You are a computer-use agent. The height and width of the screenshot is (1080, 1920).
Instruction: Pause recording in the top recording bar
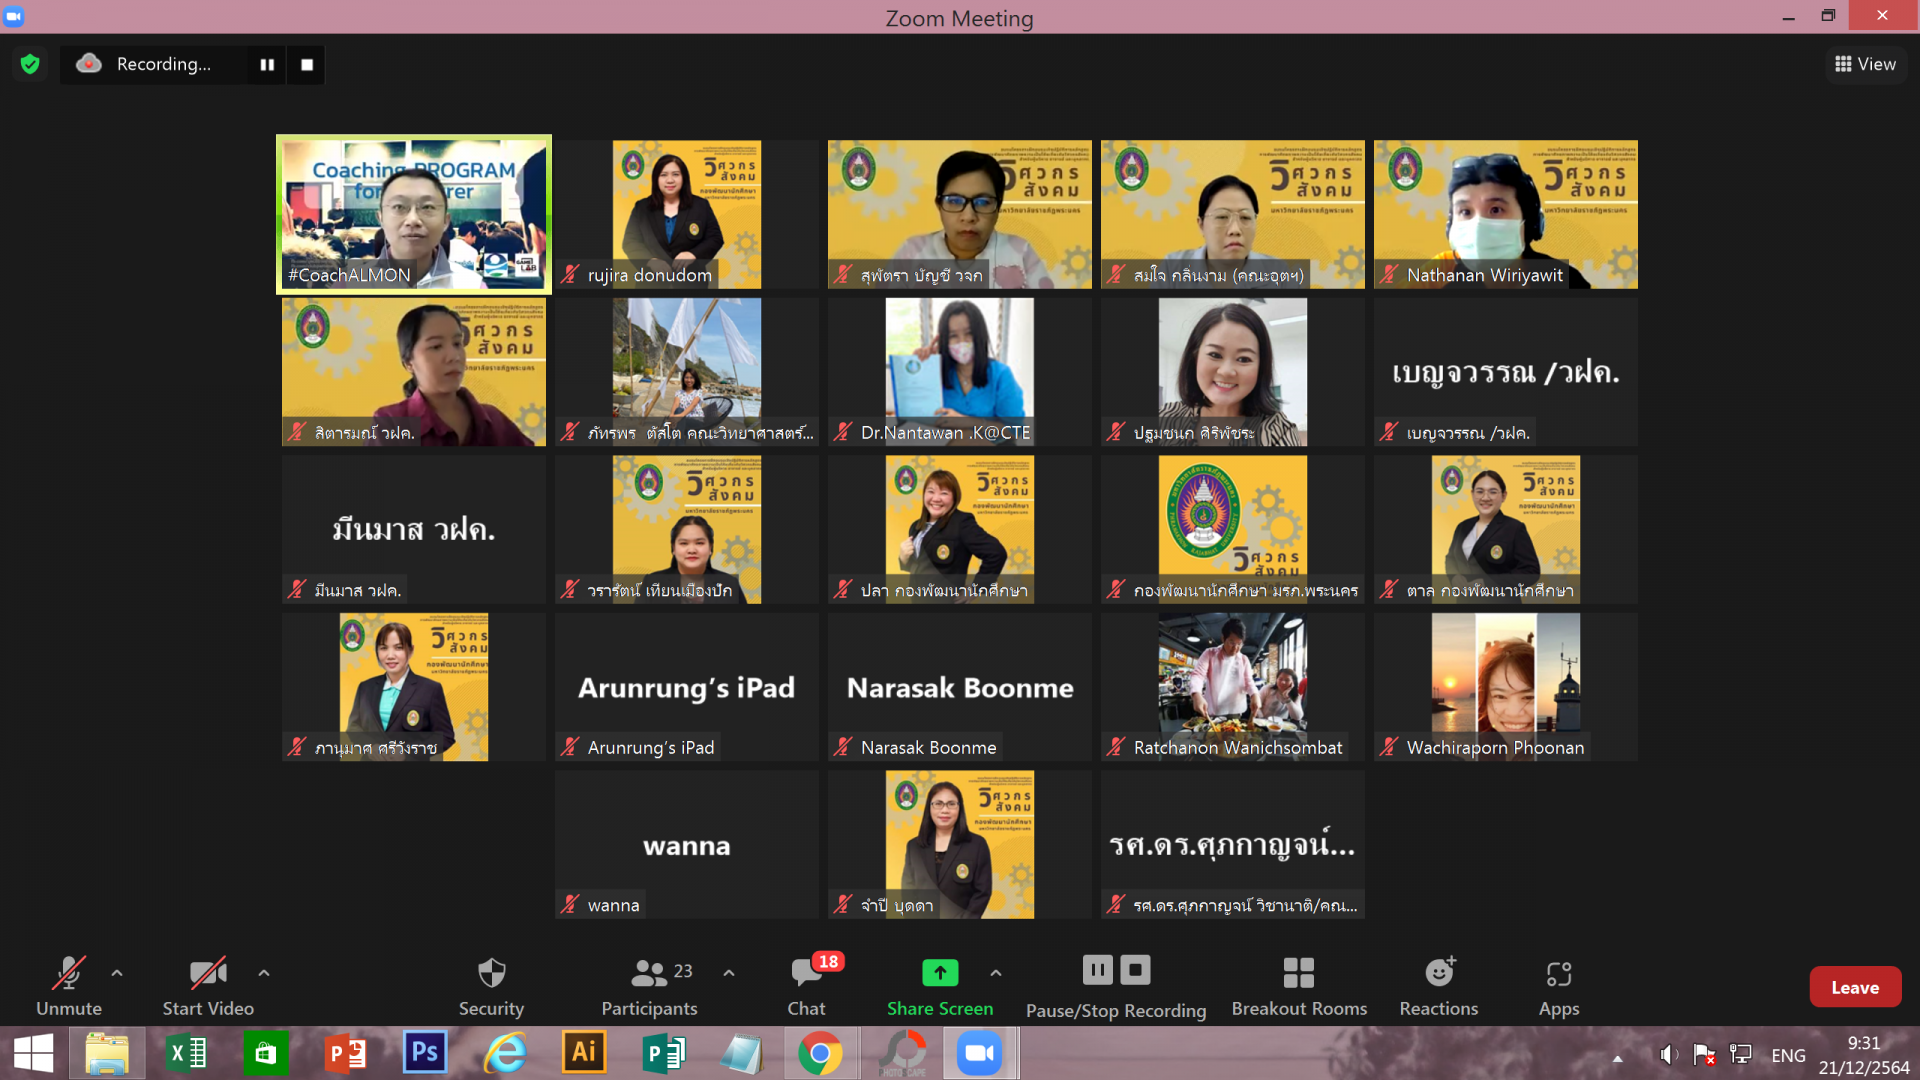pos(267,65)
